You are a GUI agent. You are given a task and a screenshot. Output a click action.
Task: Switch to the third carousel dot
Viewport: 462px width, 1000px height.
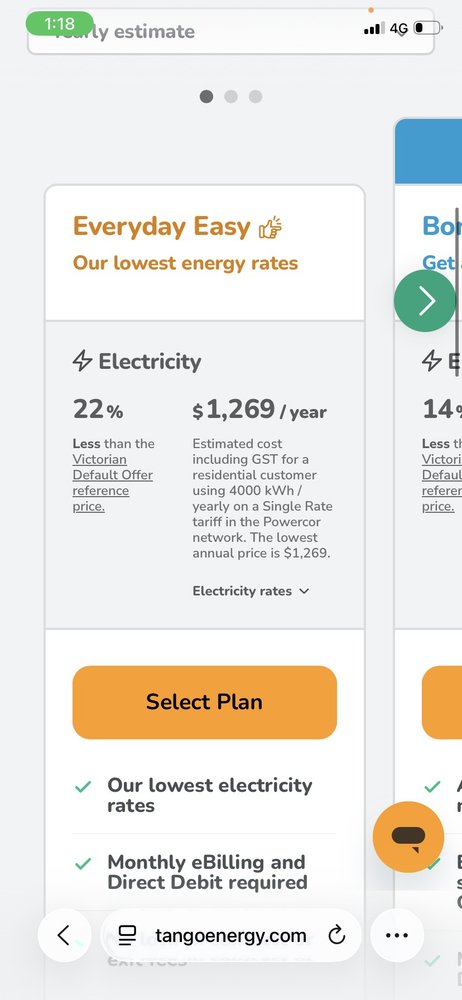(255, 96)
